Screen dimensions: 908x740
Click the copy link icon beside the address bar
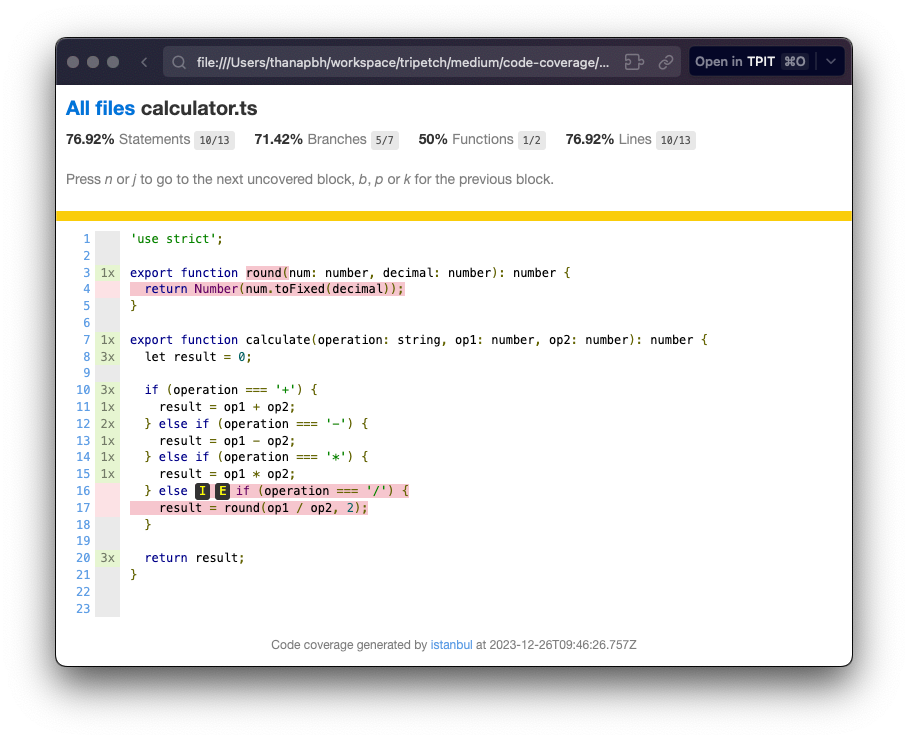pyautogui.click(x=666, y=61)
